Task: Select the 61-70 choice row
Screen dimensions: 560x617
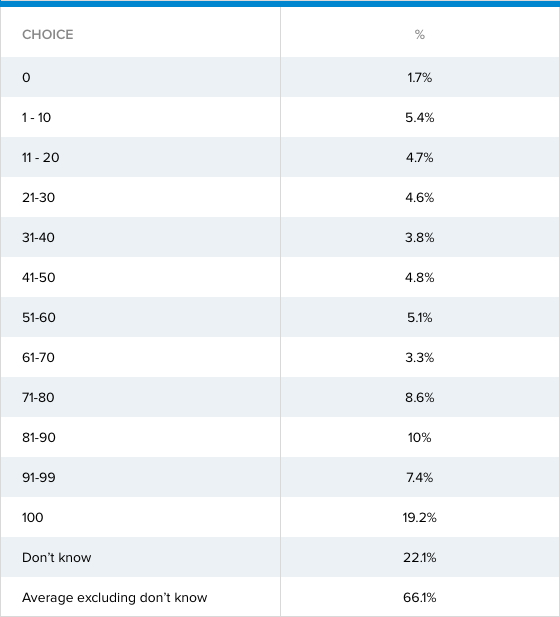Action: coord(280,357)
